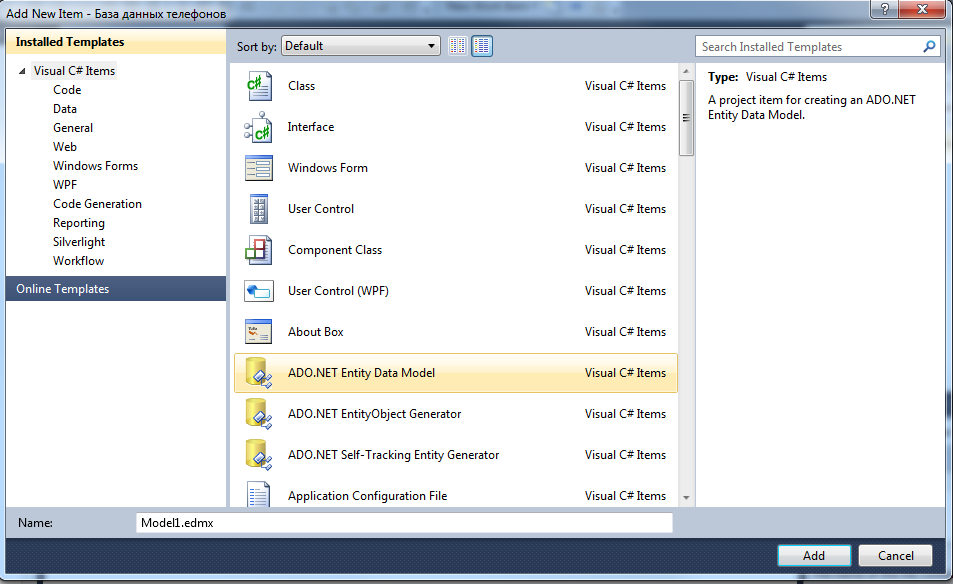Screen dimensions: 953x584
Task: Select the Class template icon
Action: [259, 86]
